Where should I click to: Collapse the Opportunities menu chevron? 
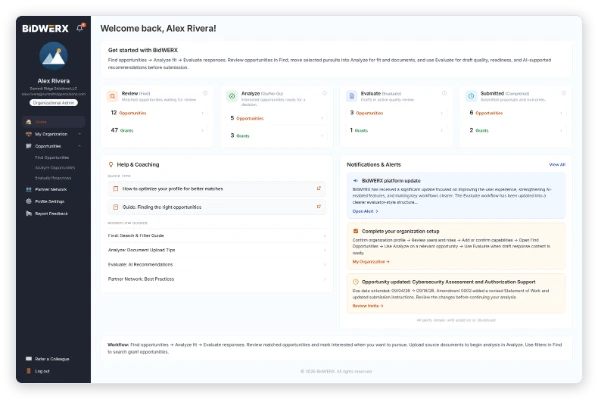pos(80,146)
